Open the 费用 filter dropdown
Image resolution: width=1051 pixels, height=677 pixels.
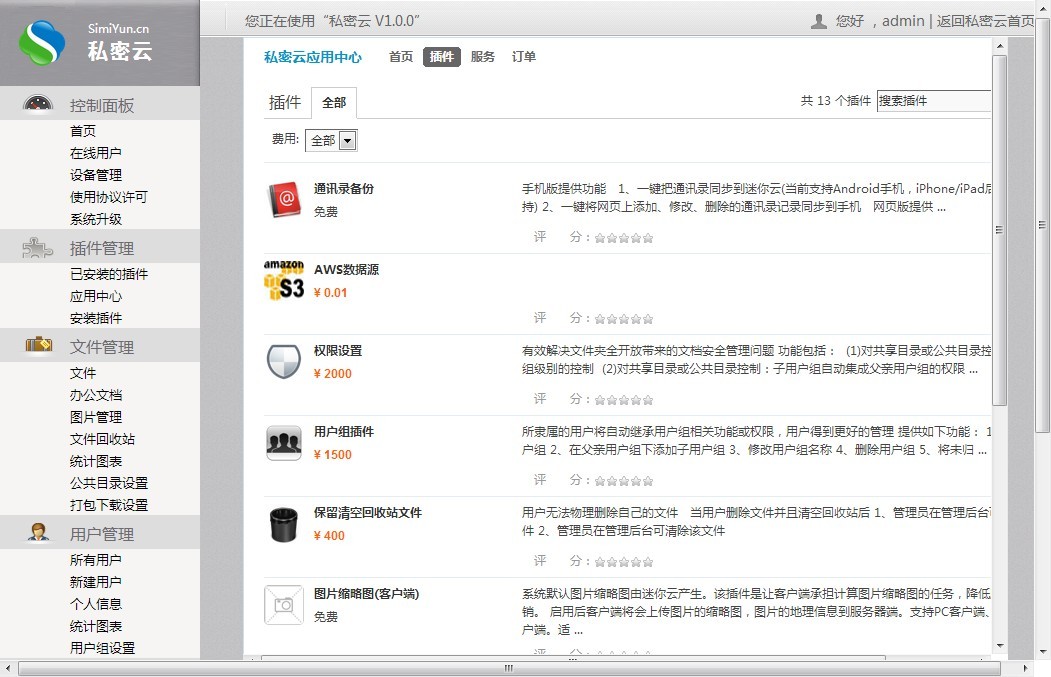(333, 141)
